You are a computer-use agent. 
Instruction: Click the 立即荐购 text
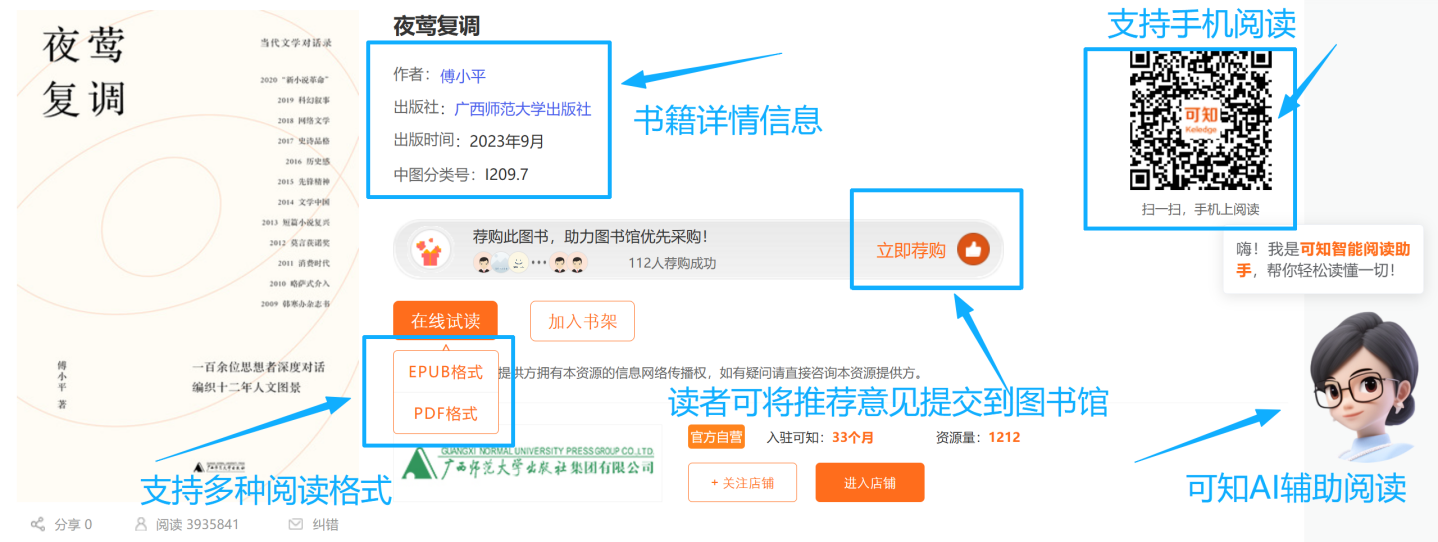coord(911,250)
